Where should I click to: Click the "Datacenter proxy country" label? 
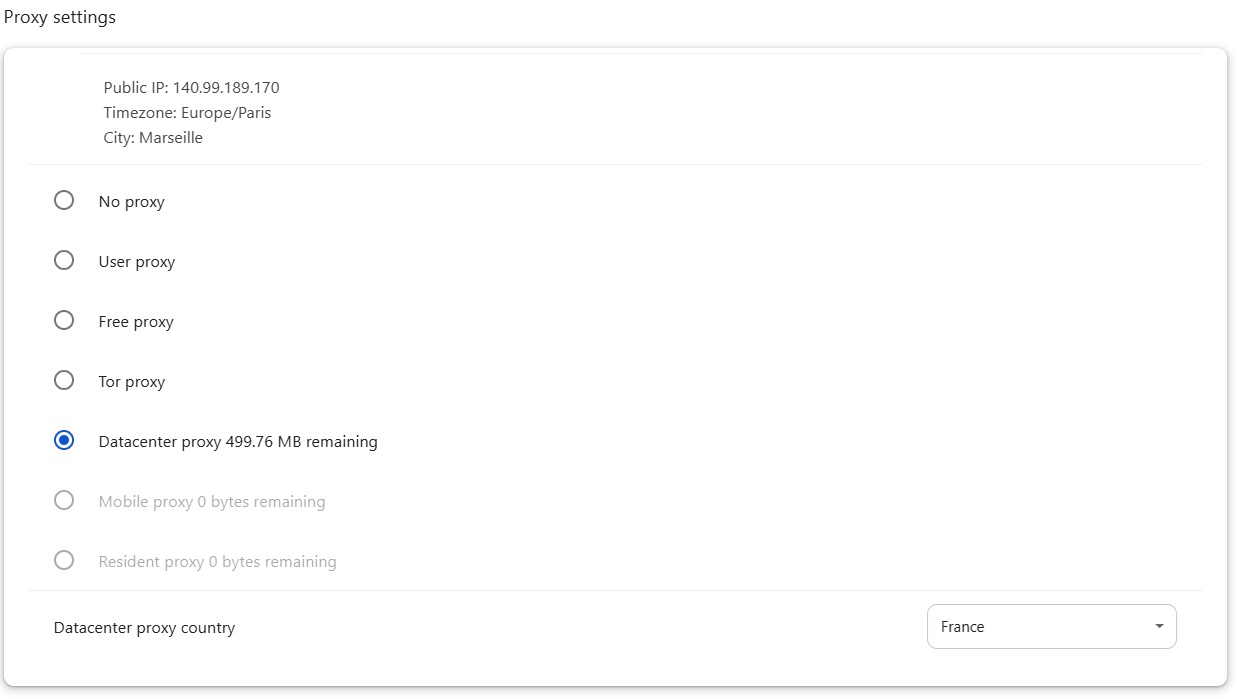point(144,628)
